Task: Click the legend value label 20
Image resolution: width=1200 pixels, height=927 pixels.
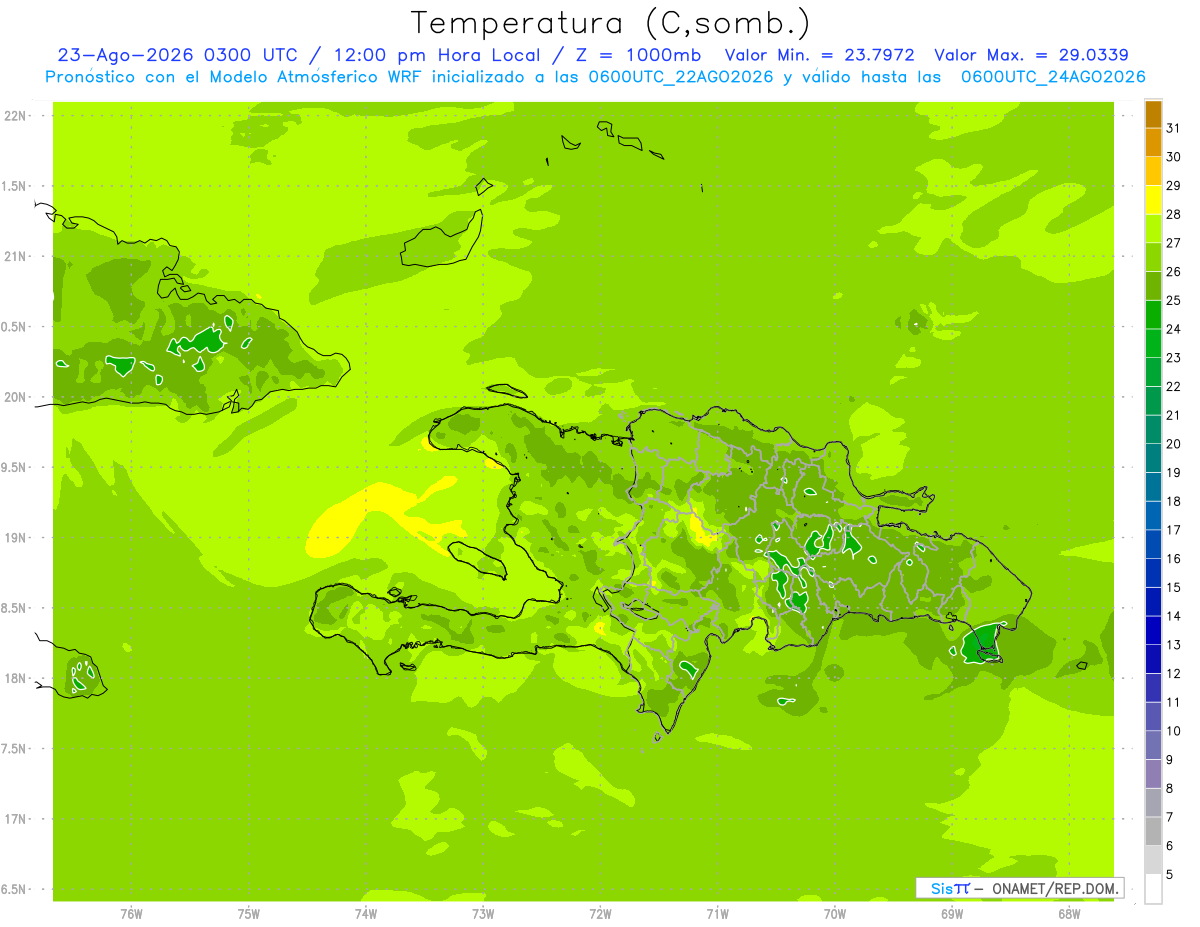Action: pyautogui.click(x=1173, y=444)
